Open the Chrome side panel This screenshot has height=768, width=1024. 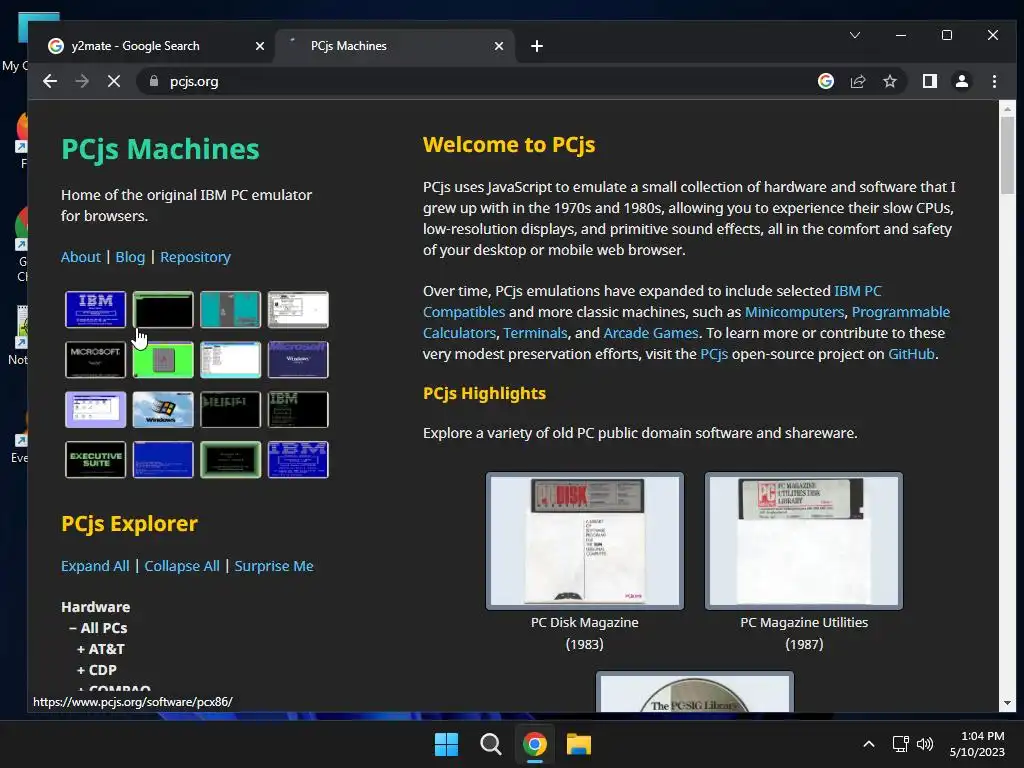tap(930, 82)
